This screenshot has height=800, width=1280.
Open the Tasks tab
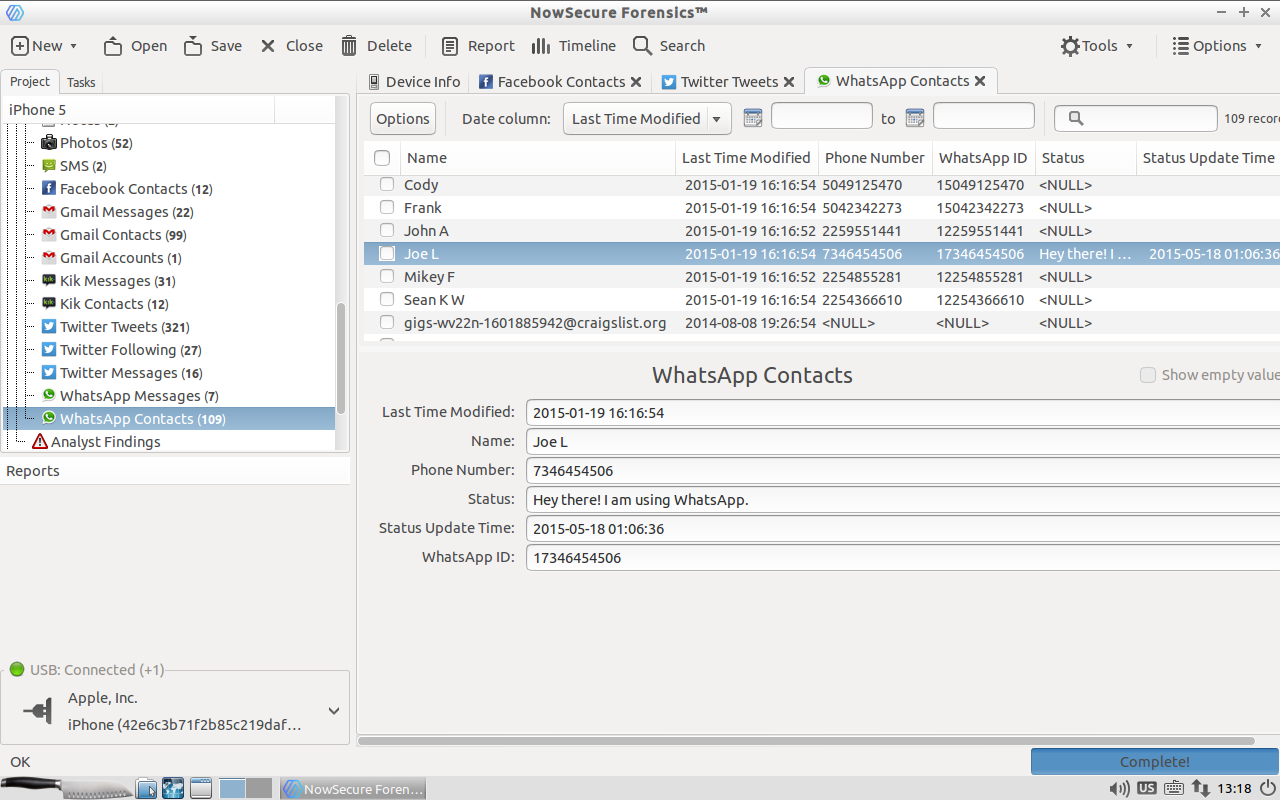tap(80, 81)
